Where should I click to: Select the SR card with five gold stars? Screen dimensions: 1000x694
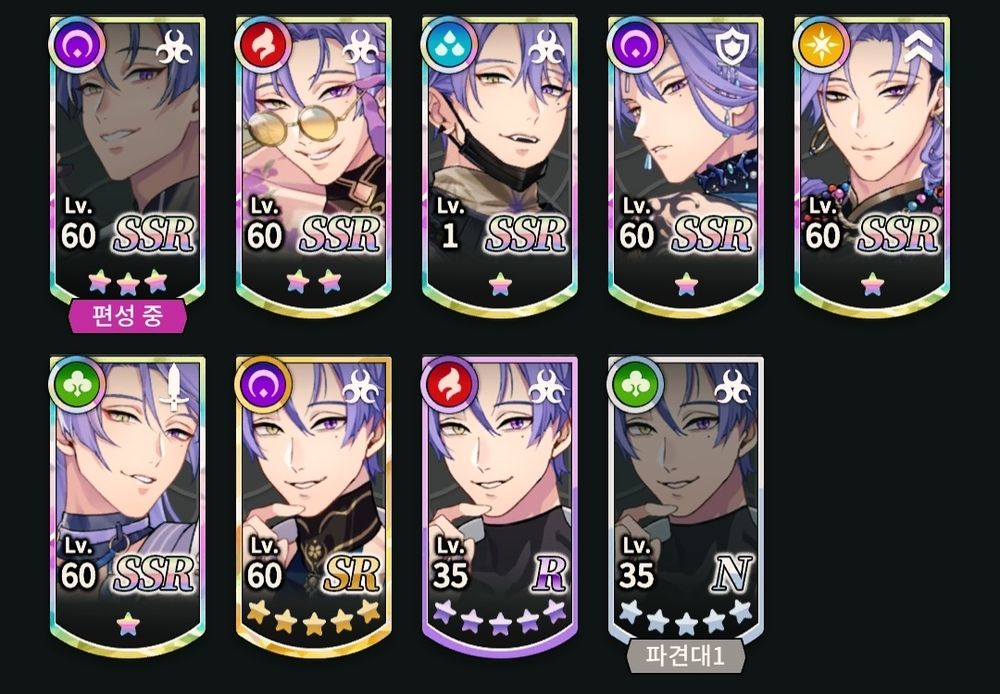(314, 507)
